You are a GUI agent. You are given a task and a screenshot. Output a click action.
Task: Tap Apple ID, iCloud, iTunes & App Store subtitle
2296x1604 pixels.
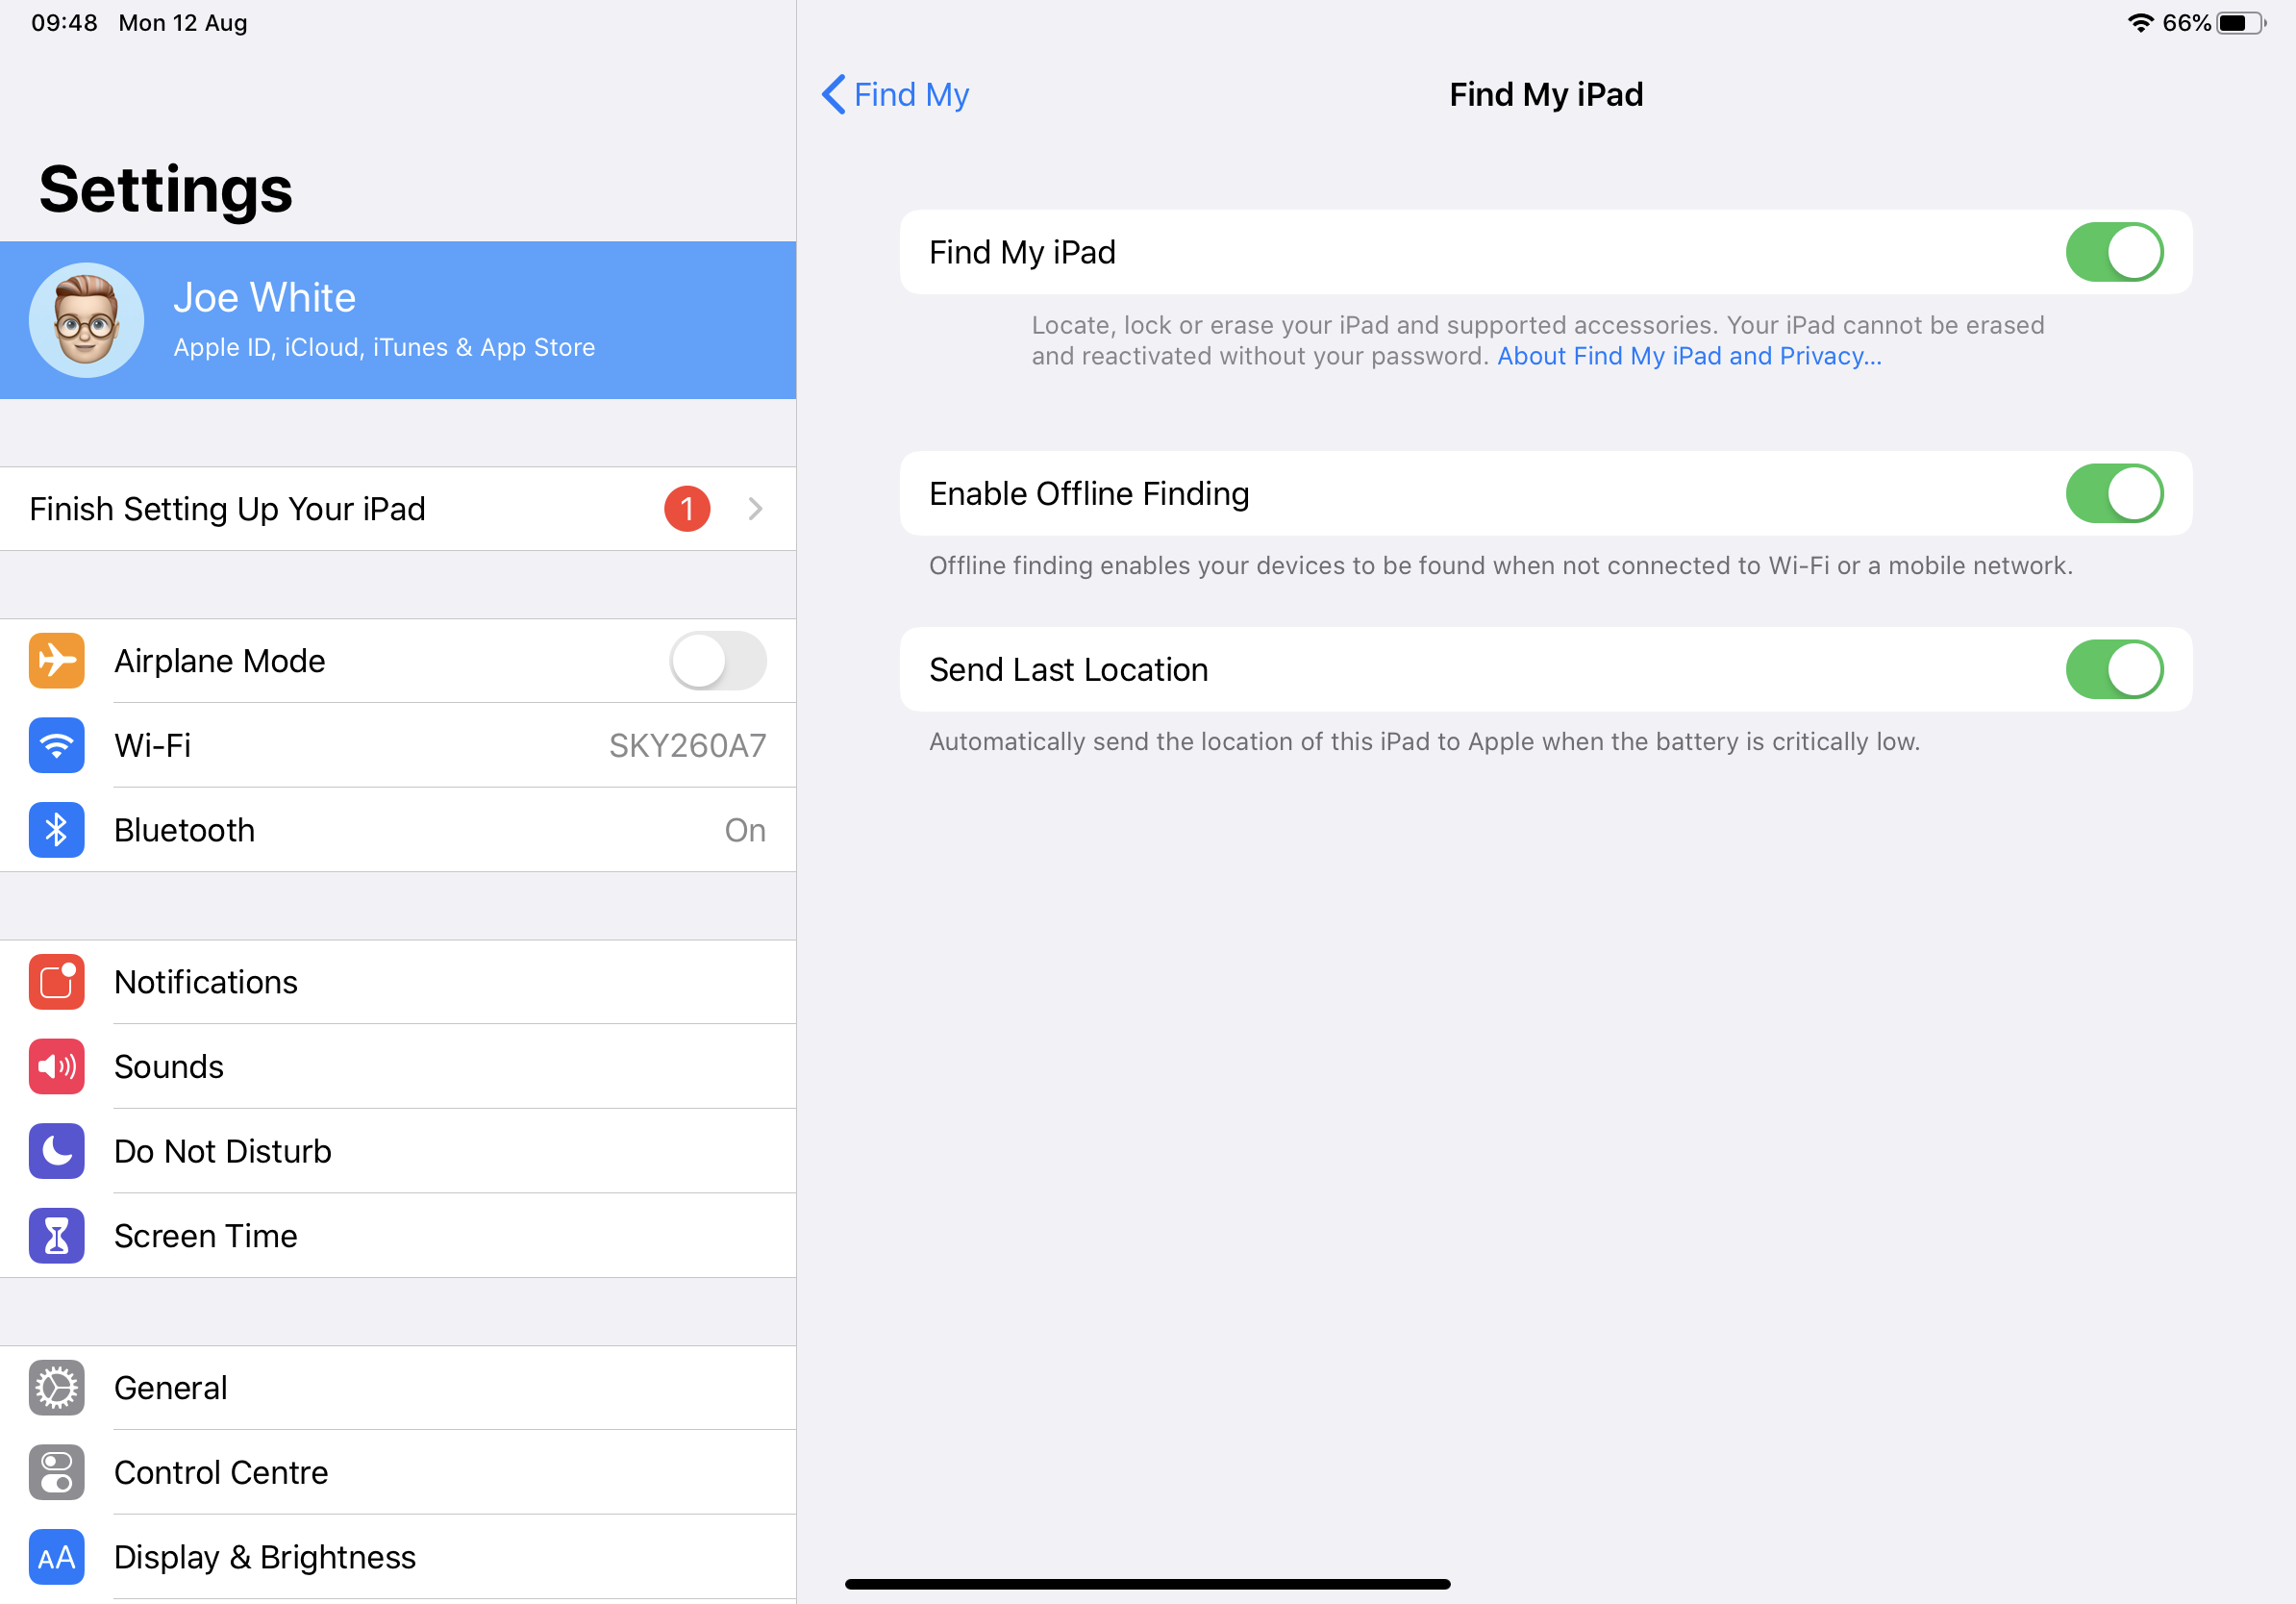[384, 347]
